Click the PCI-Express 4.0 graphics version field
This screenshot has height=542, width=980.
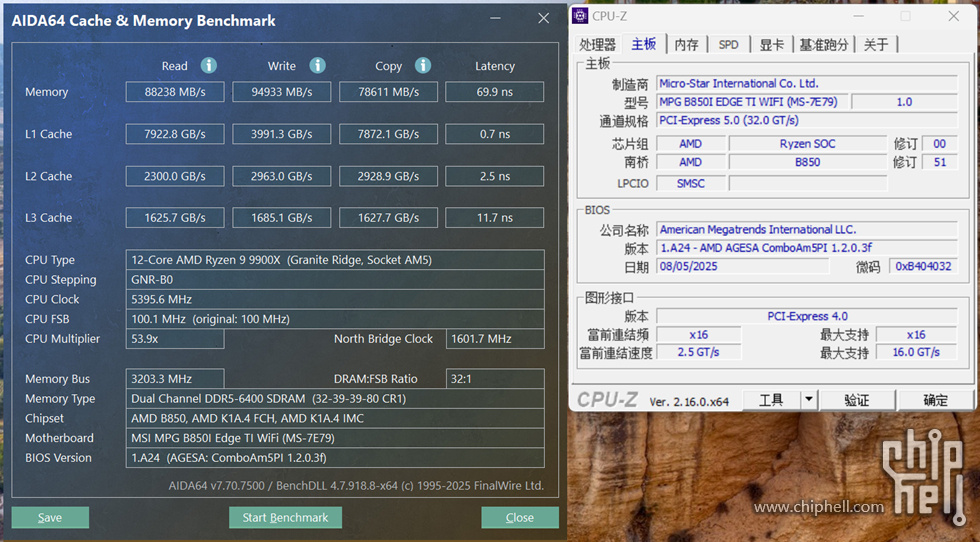[807, 316]
